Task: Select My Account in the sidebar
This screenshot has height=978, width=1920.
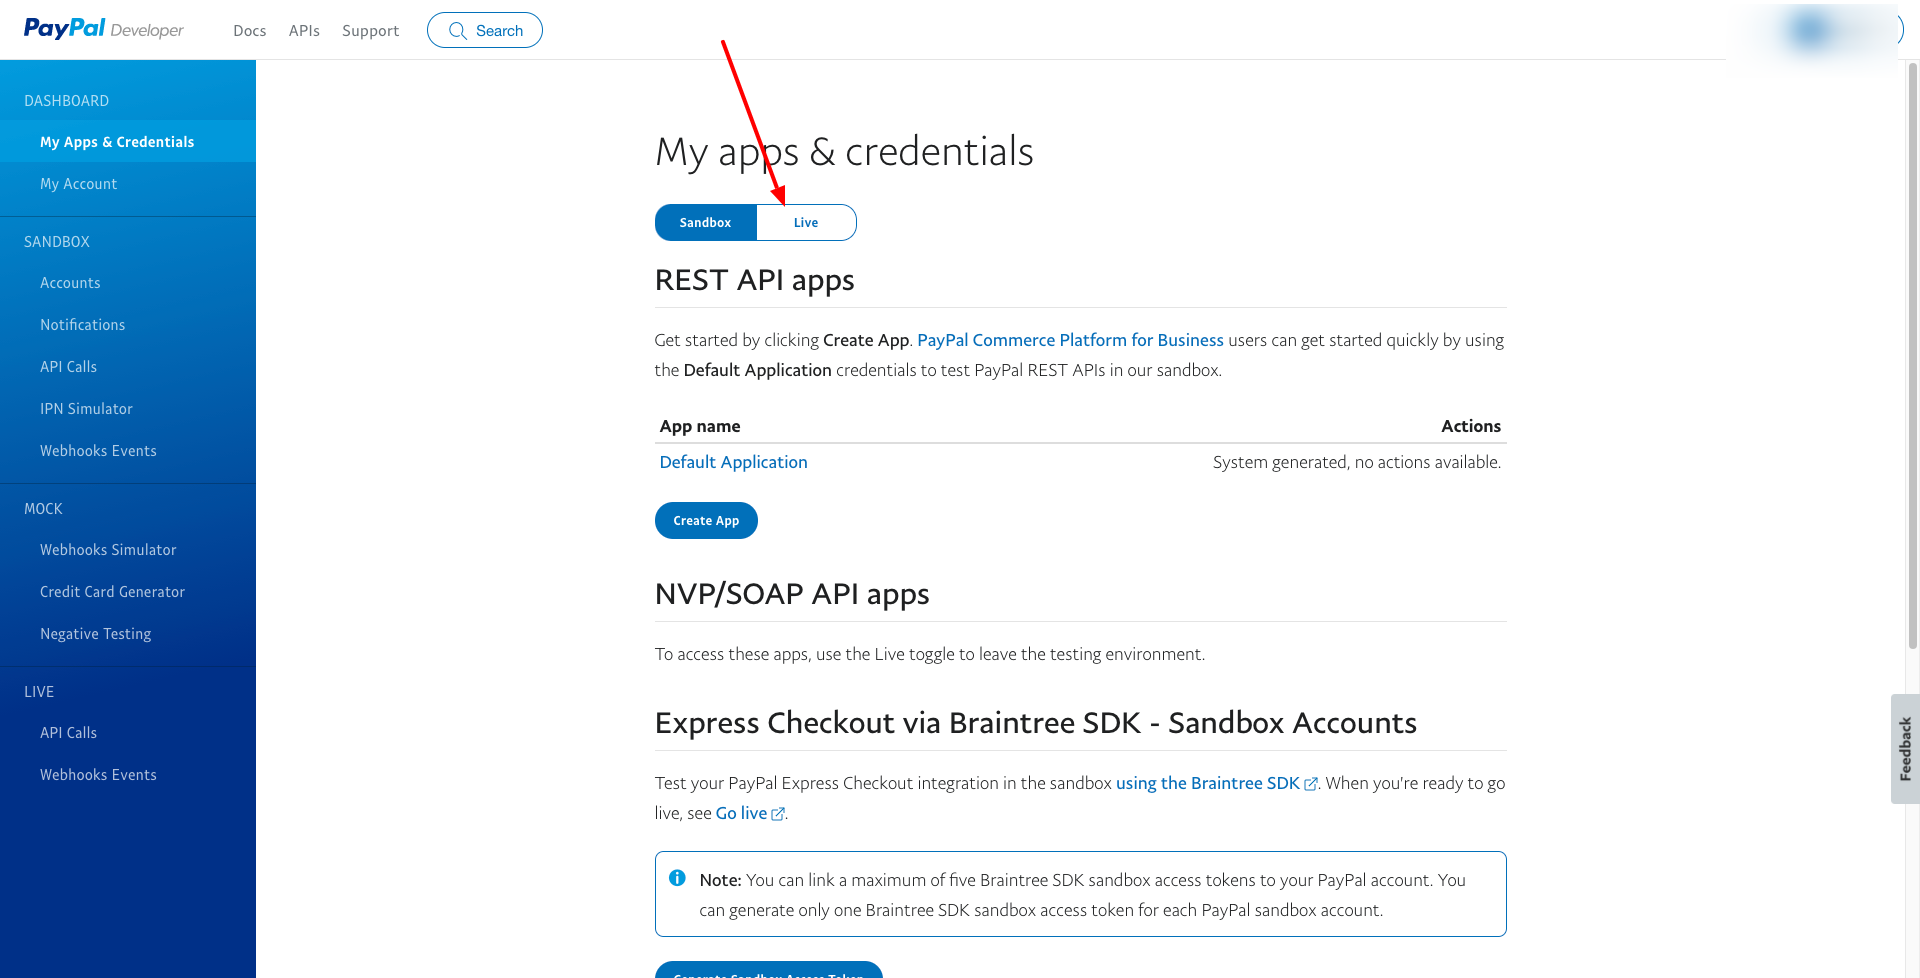Action: tap(79, 184)
